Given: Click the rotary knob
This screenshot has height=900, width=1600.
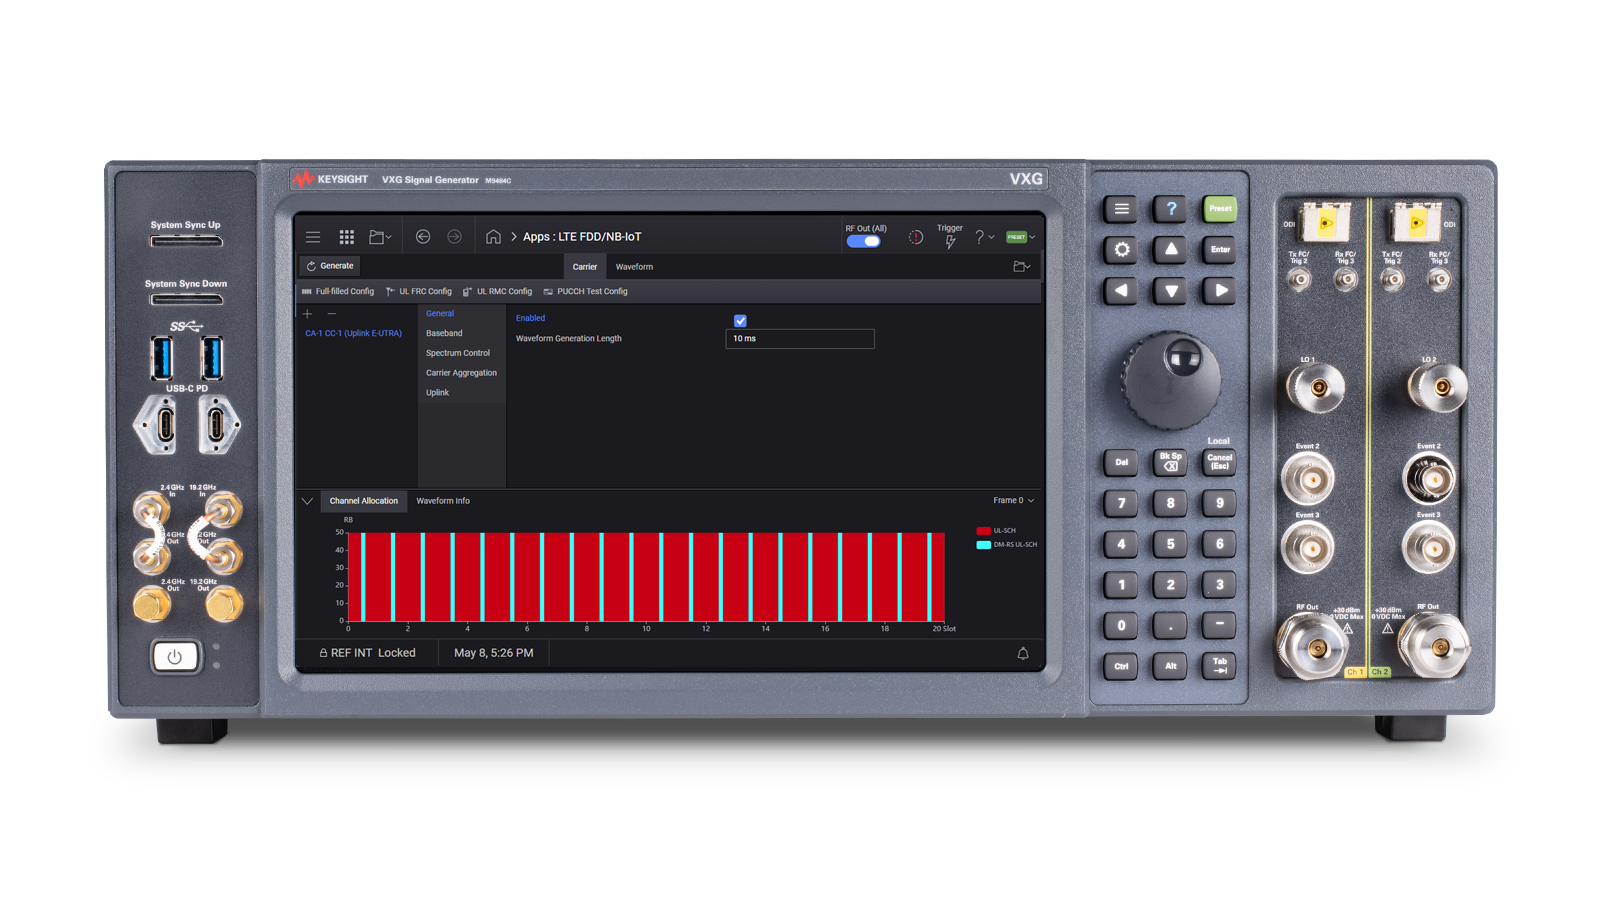Looking at the screenshot, I should point(1171,380).
